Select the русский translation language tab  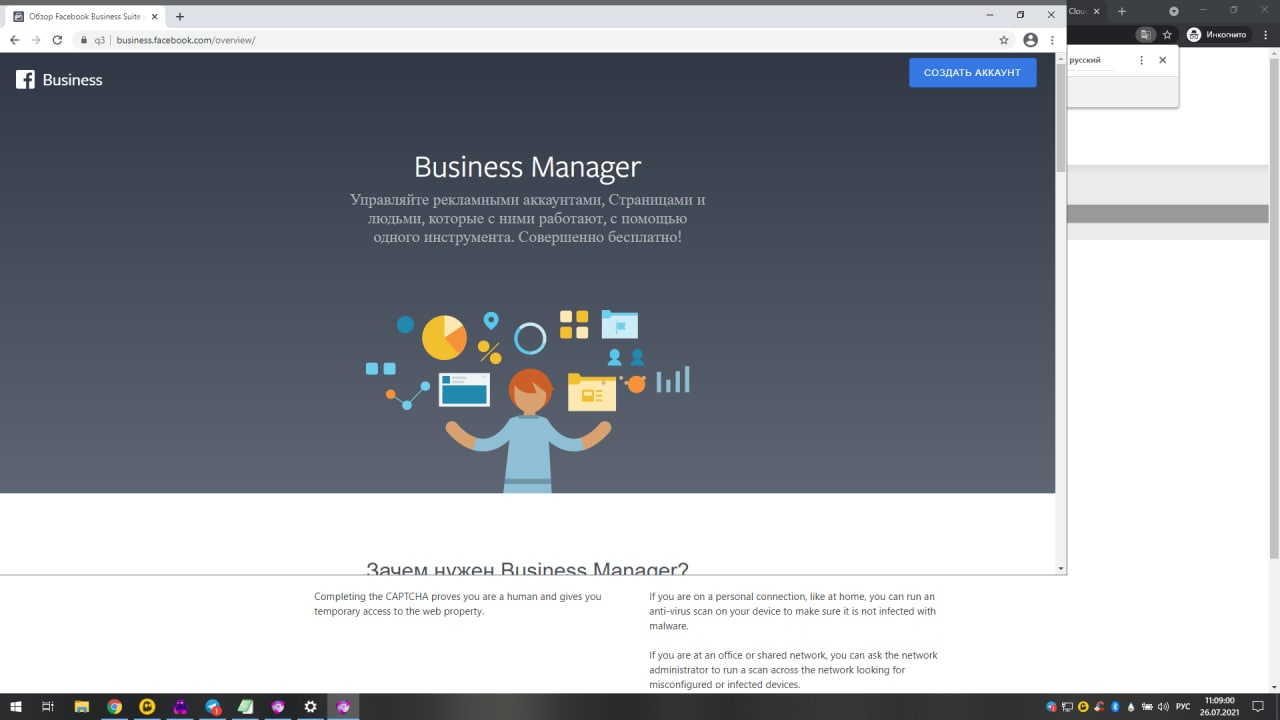tap(1085, 60)
